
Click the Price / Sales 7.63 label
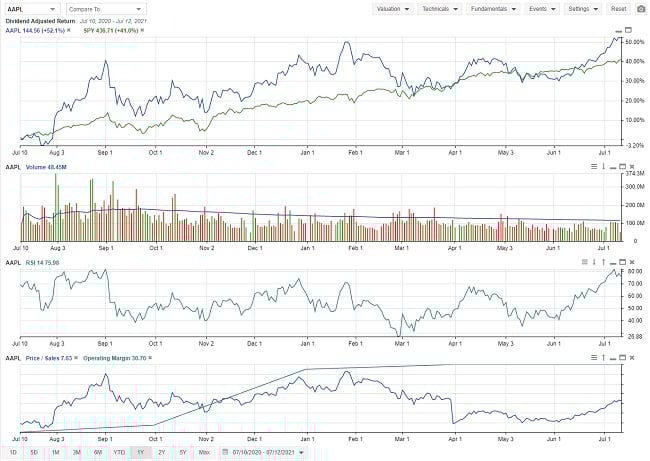[49, 358]
